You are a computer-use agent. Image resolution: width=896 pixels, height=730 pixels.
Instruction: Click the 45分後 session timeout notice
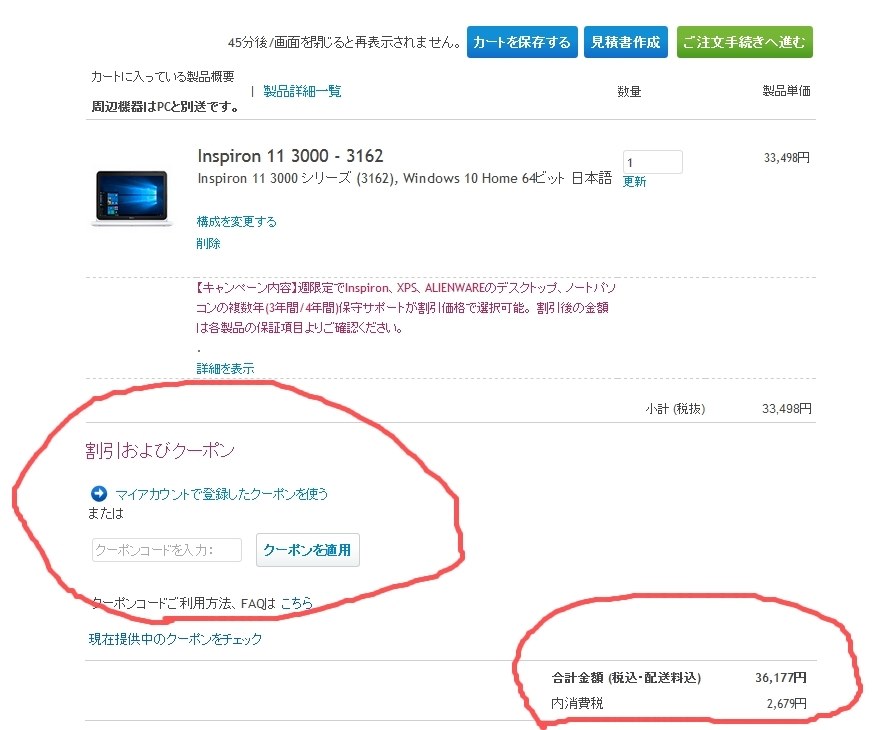click(x=345, y=42)
